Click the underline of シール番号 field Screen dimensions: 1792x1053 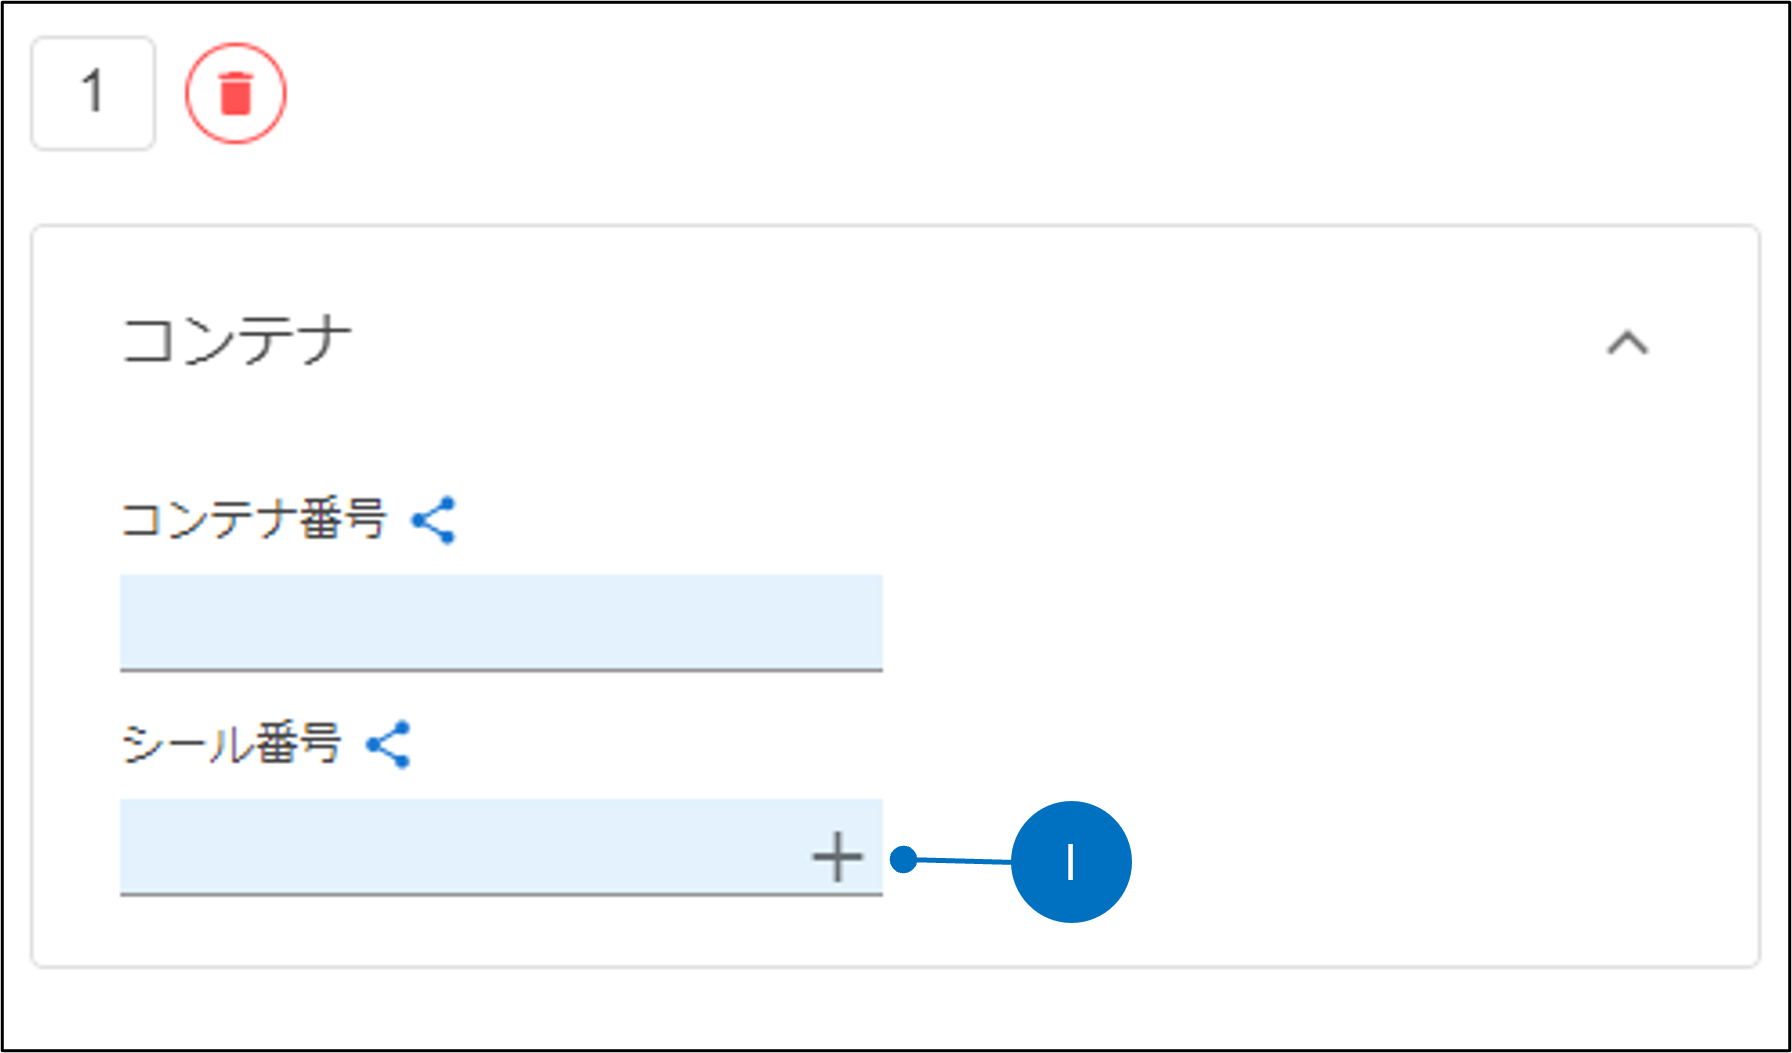[x=500, y=894]
